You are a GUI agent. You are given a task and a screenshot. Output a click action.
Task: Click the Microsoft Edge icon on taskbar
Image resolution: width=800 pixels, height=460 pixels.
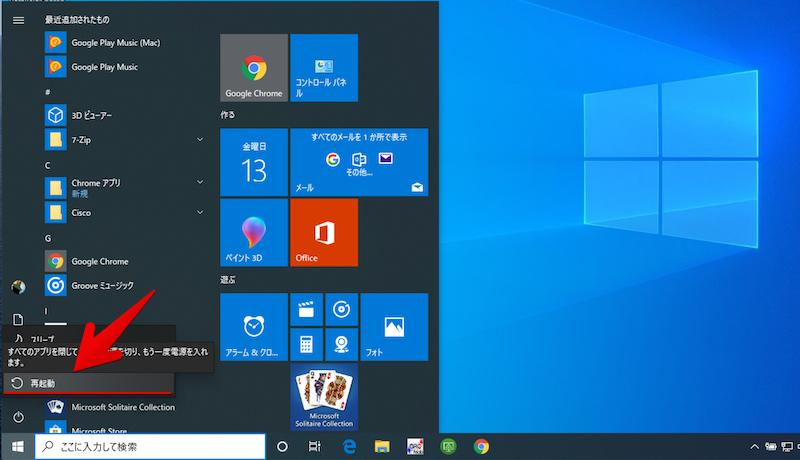click(350, 446)
